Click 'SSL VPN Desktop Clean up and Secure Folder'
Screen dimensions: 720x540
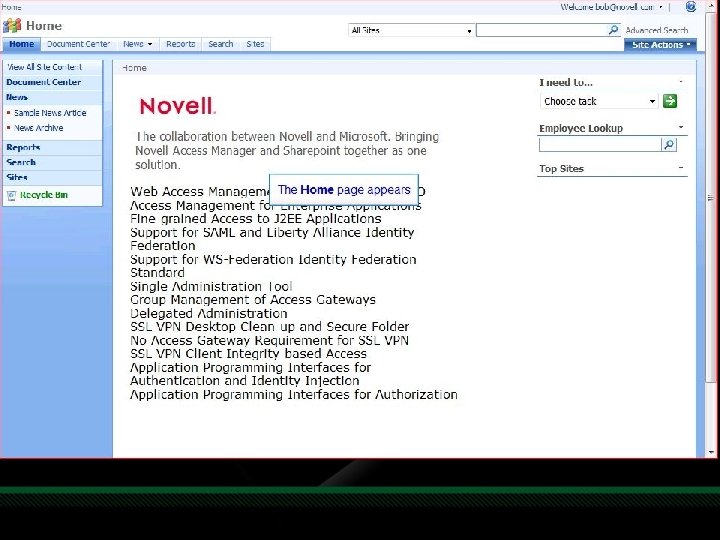270,326
